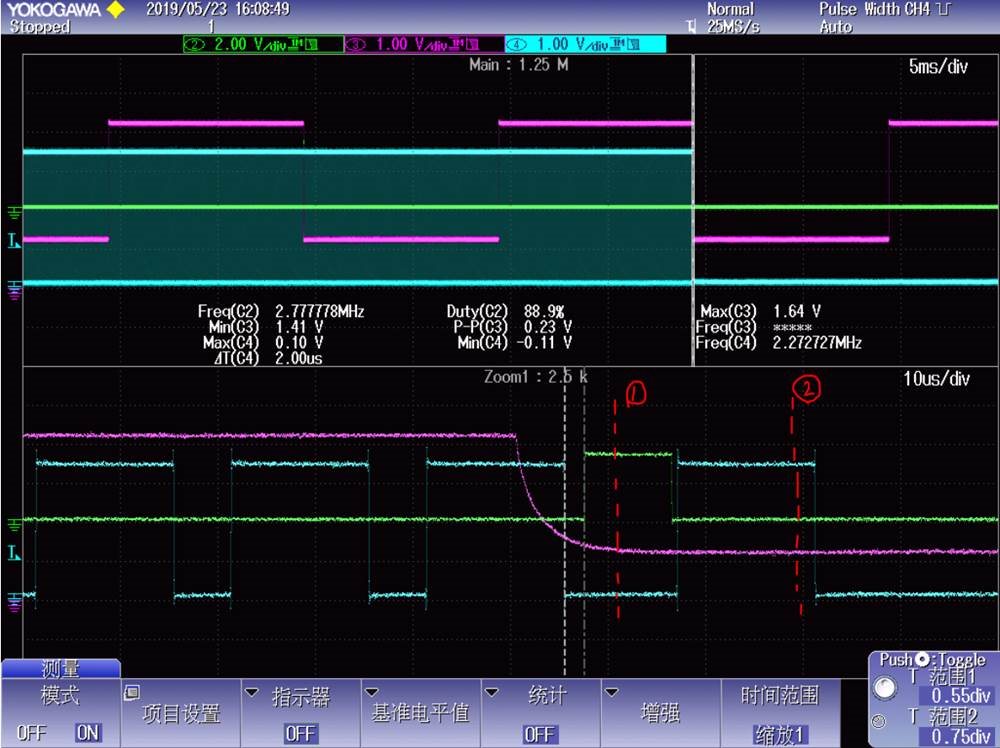The height and width of the screenshot is (748, 1000).
Task: Open 项目设置 item setup
Action: tap(180, 713)
